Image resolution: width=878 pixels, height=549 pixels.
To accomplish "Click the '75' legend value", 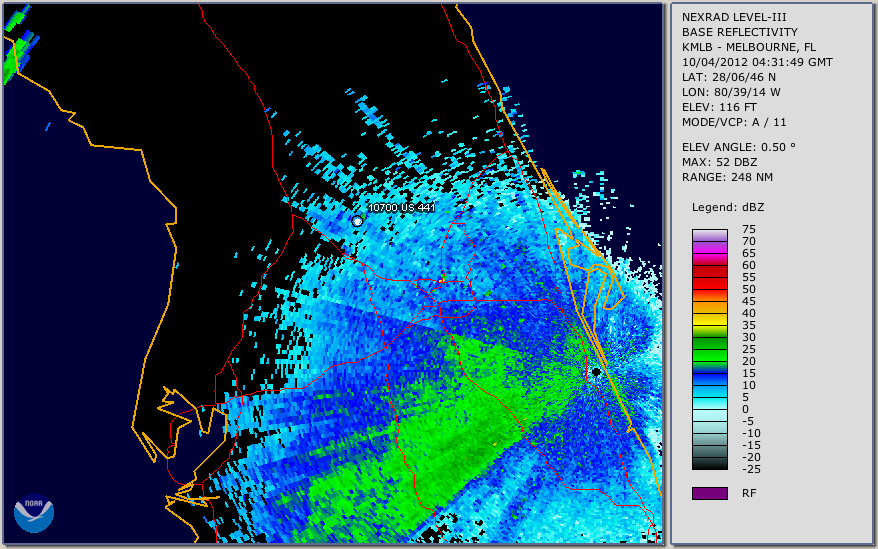I will pyautogui.click(x=749, y=229).
